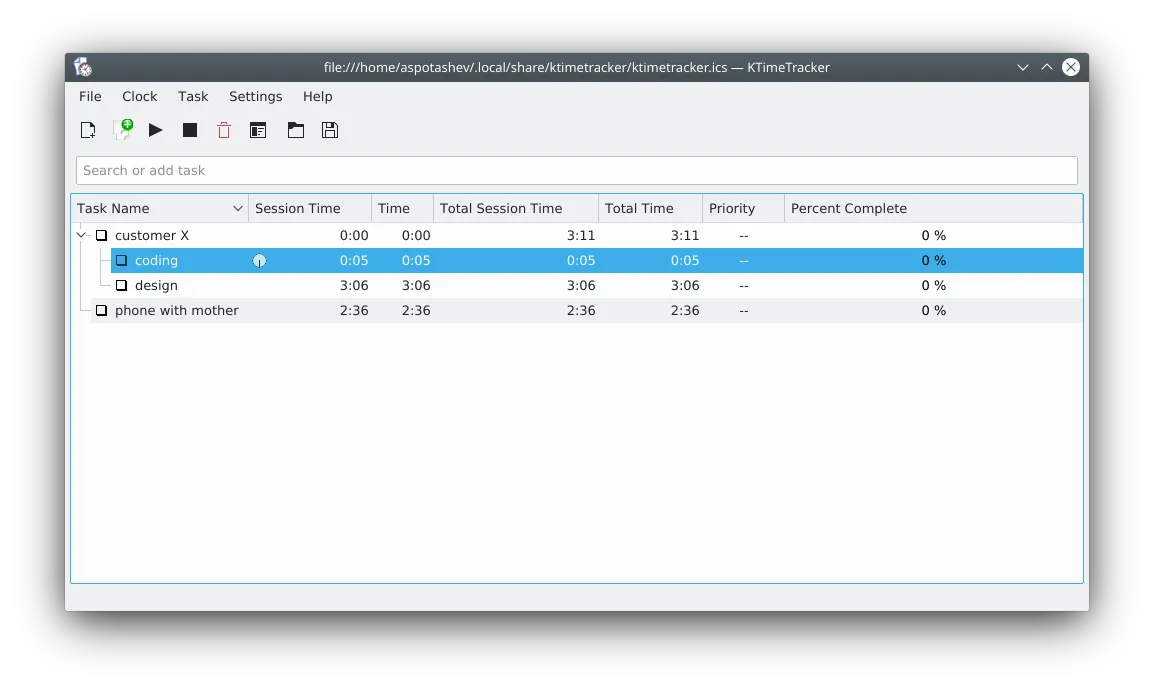Open the Settings menu
The image size is (1154, 688).
tap(255, 96)
